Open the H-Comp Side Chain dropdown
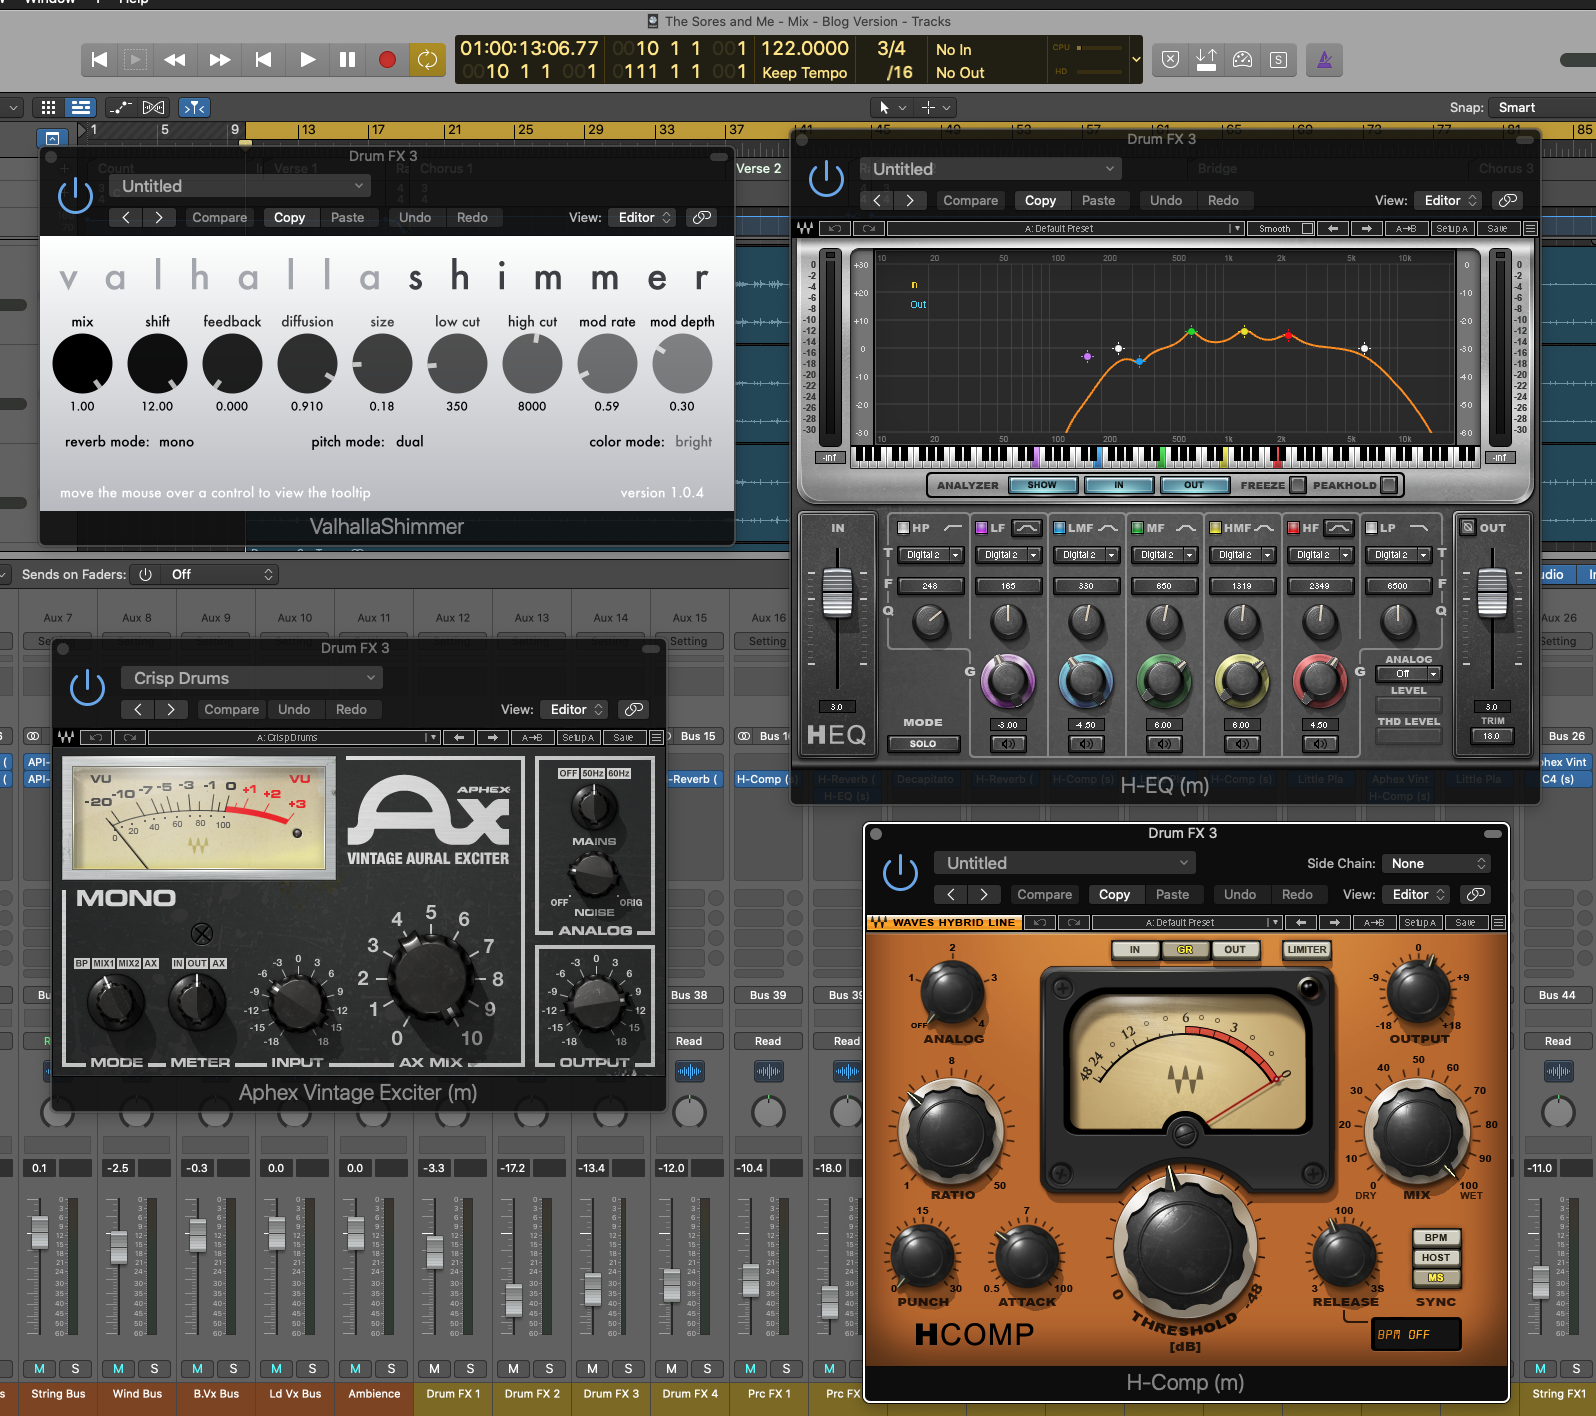Image resolution: width=1596 pixels, height=1416 pixels. [1437, 863]
